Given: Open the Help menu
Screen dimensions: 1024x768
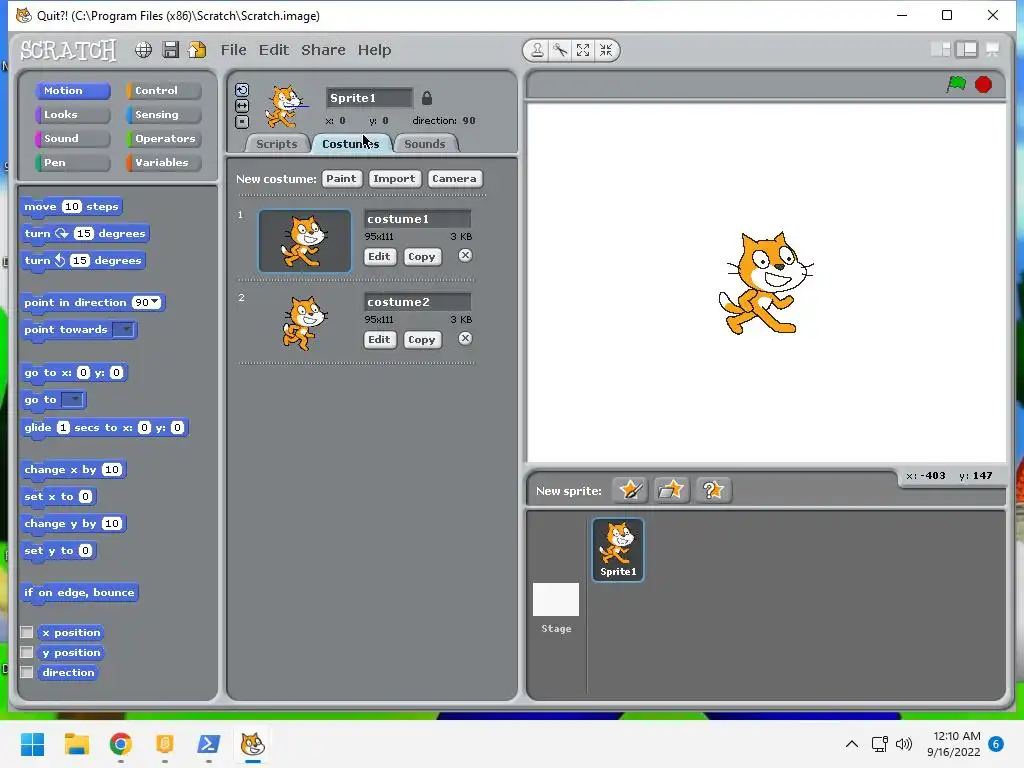Looking at the screenshot, I should [x=374, y=50].
